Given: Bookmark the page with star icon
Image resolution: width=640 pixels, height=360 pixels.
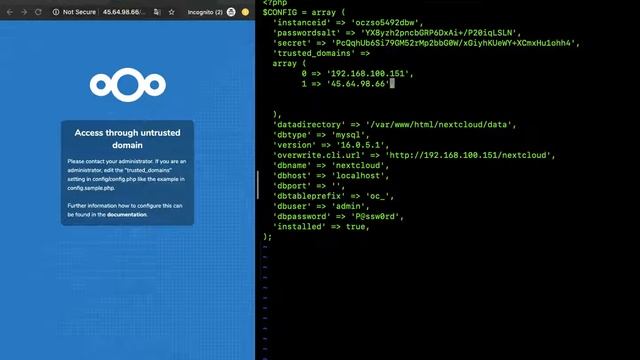Looking at the screenshot, I should coord(171,12).
